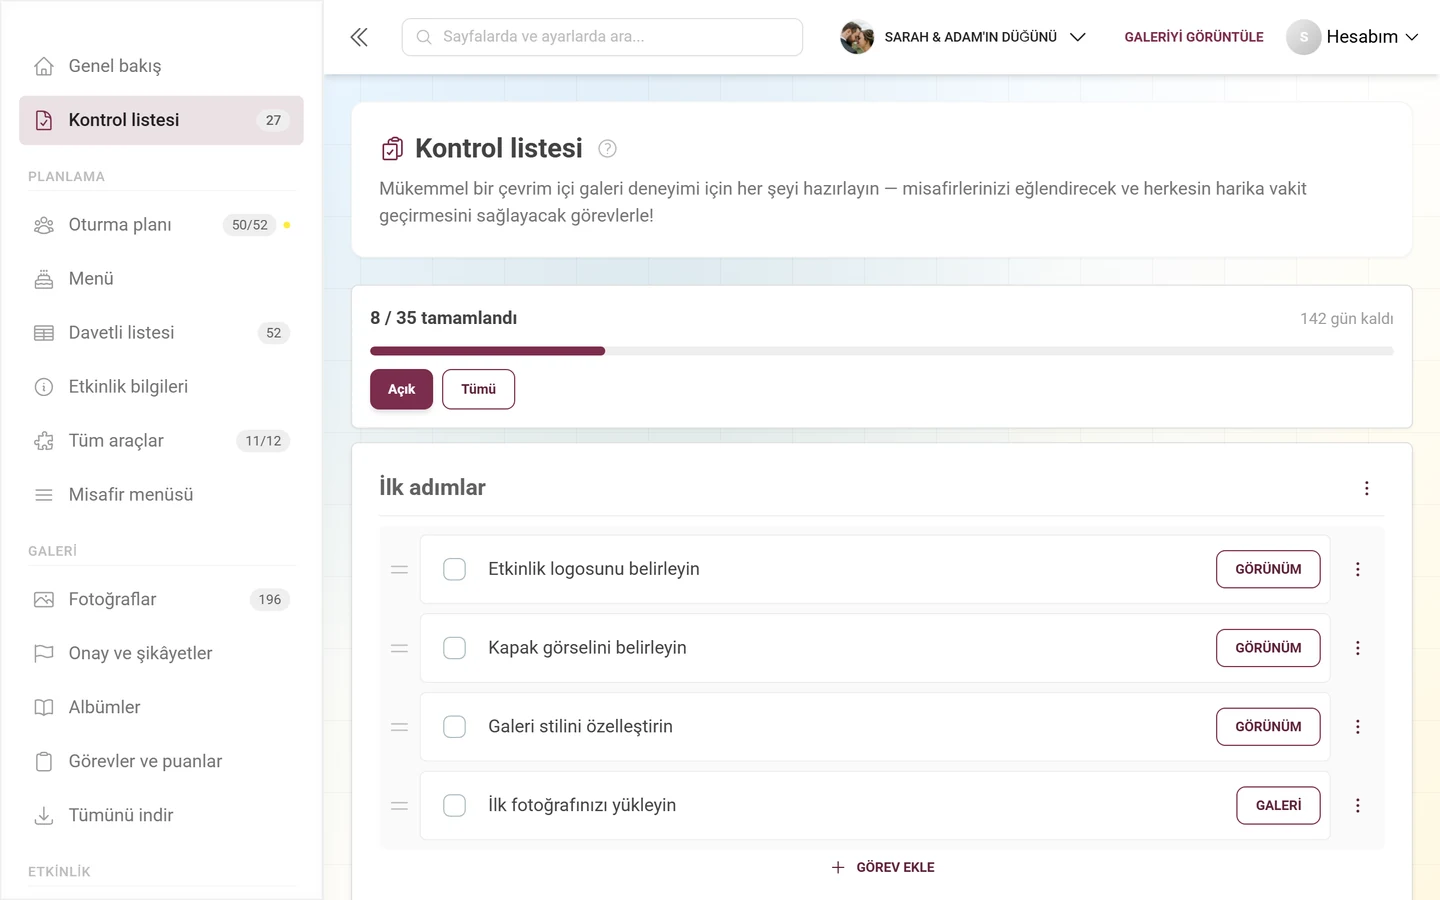Open three-dot menu for Kapak görselini belirleyin
Screen dimensions: 1440x900
1358,648
